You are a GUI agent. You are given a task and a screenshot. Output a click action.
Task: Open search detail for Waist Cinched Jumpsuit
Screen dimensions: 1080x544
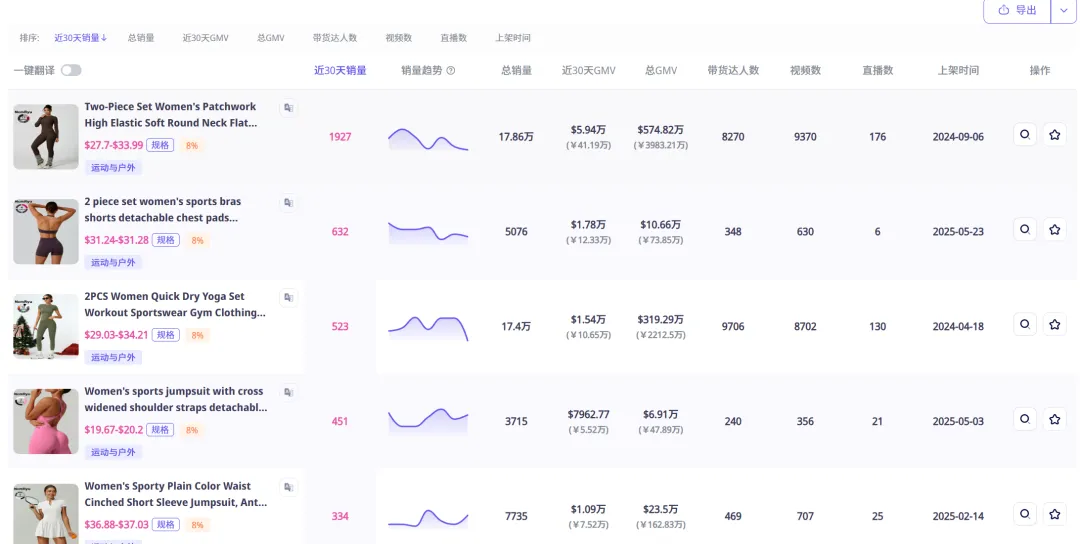[x=1025, y=514]
